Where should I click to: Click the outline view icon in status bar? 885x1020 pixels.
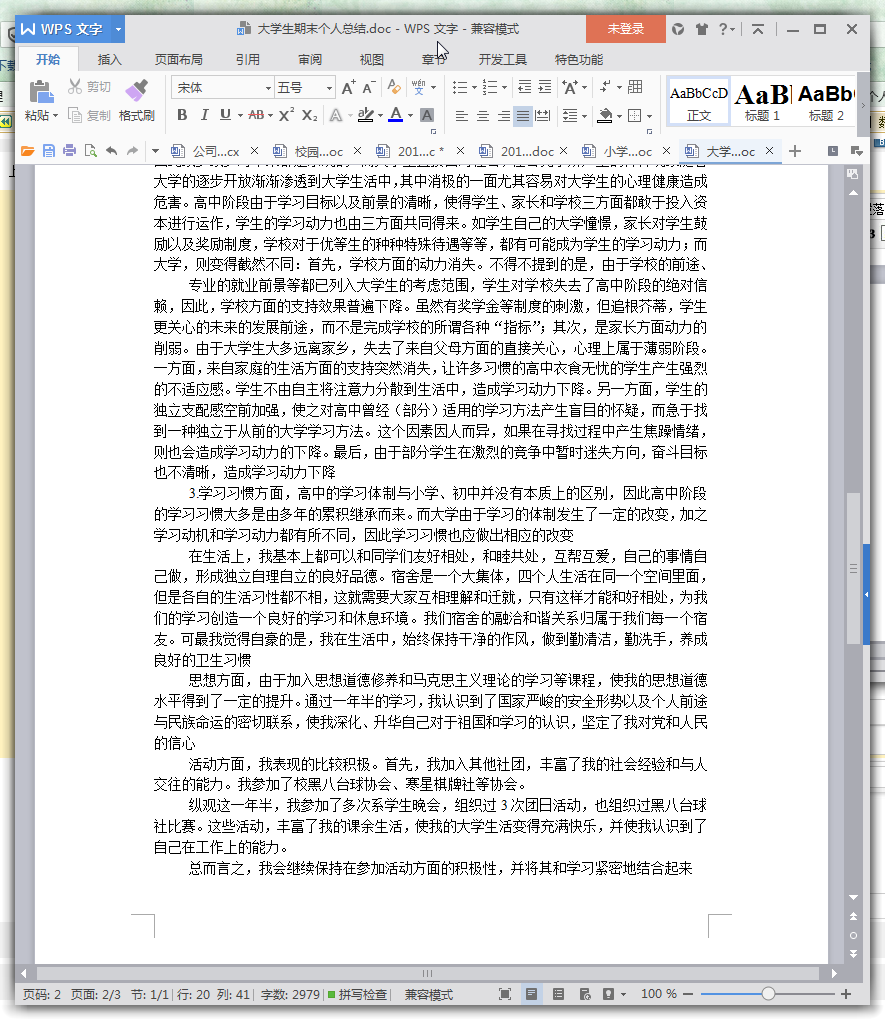coord(558,994)
